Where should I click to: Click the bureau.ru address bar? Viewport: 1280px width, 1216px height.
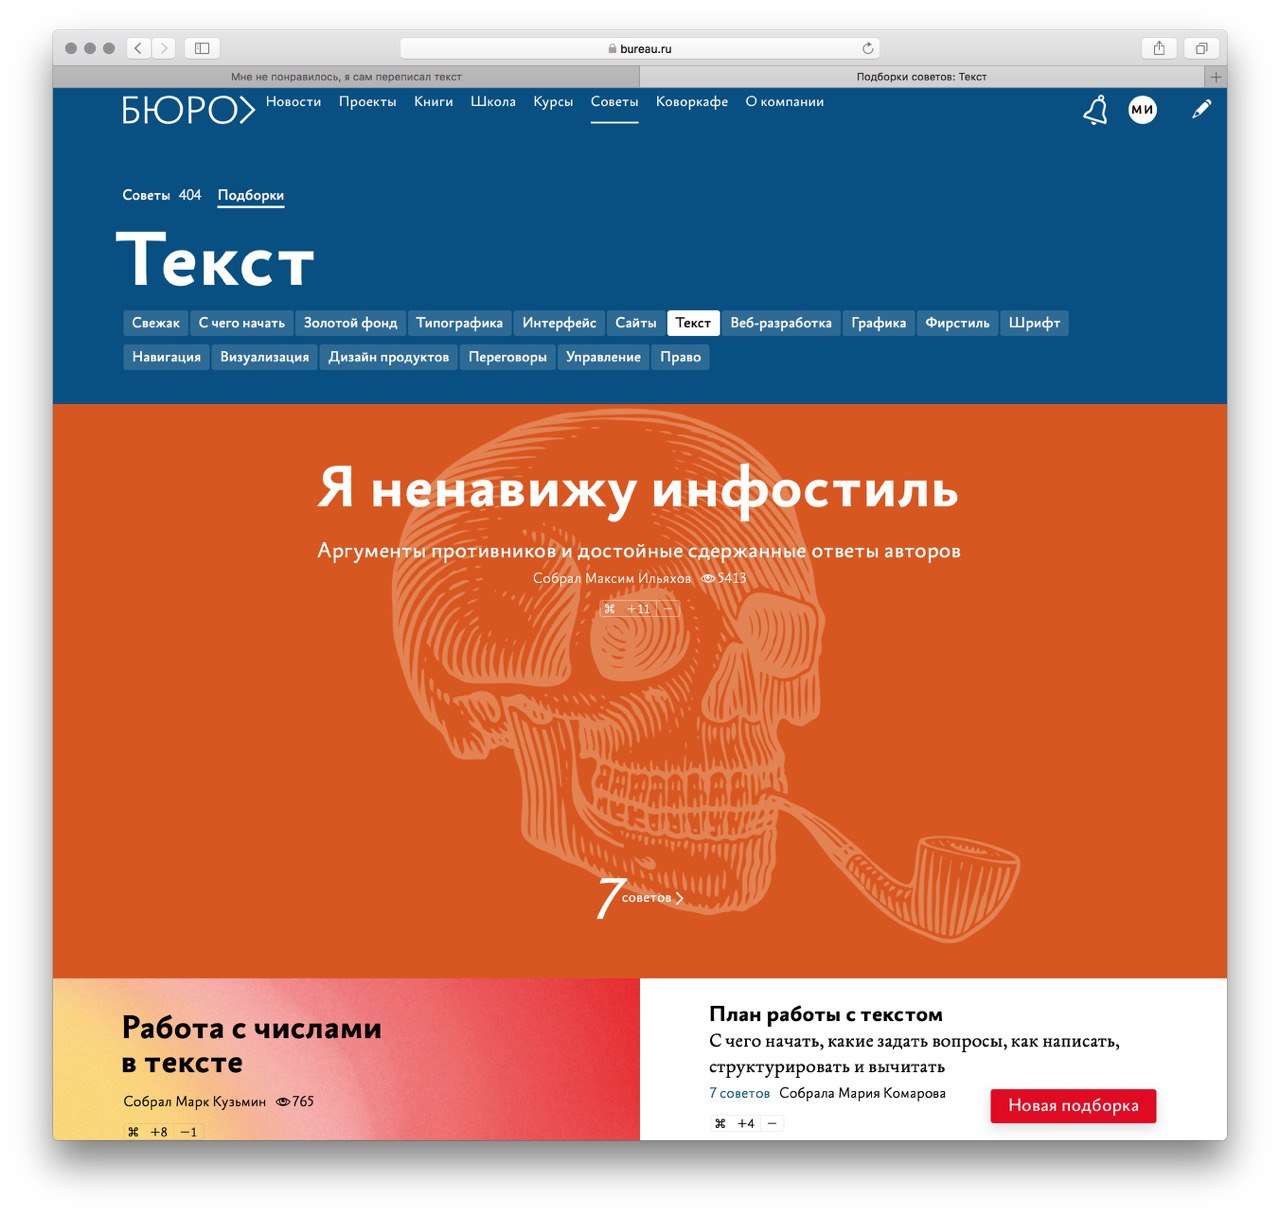[x=640, y=48]
